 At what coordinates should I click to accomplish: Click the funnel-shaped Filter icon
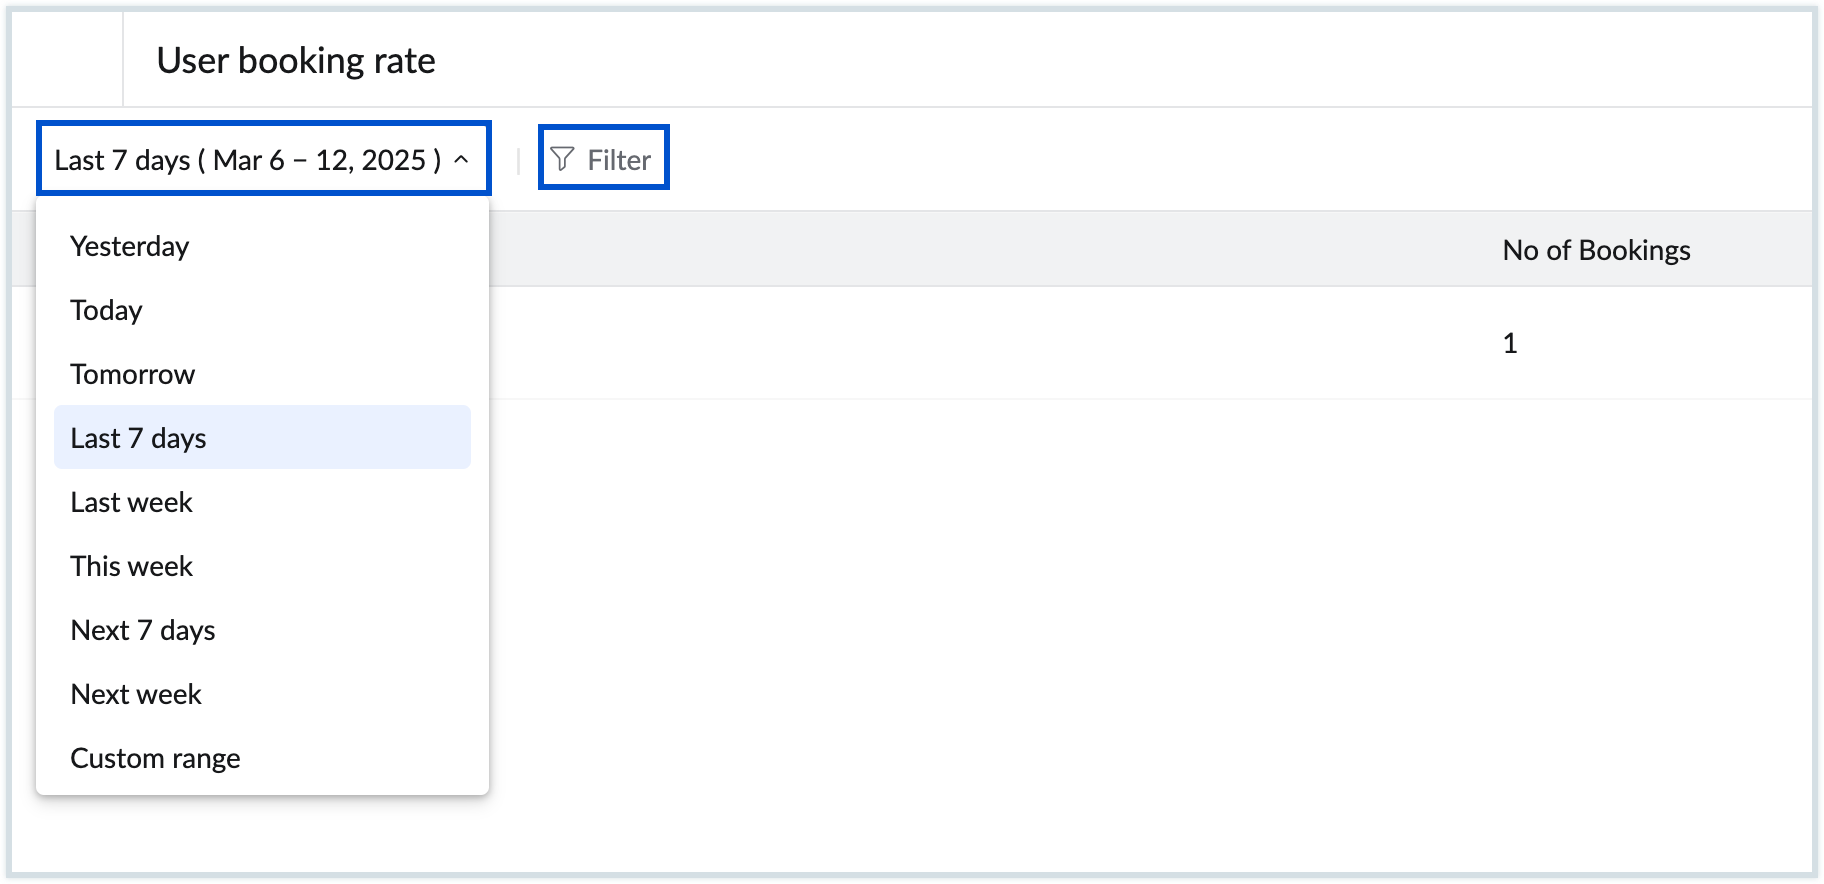tap(563, 157)
